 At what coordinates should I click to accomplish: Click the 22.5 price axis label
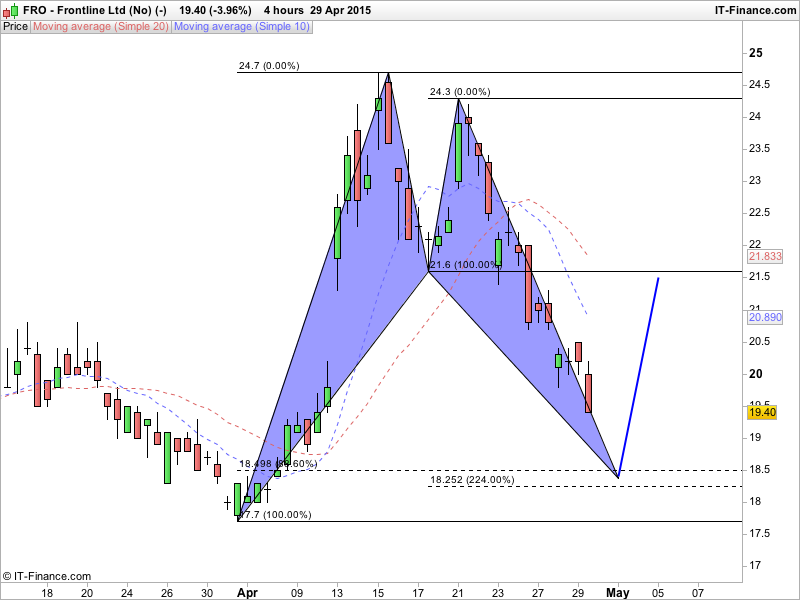coord(759,213)
